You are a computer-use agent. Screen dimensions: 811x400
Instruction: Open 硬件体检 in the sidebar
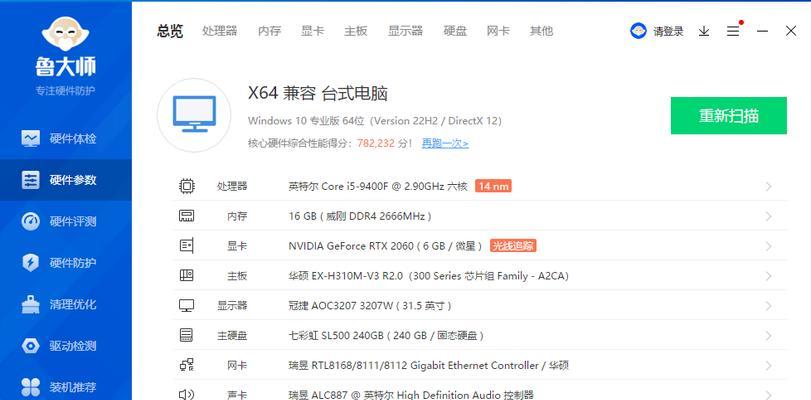pyautogui.click(x=66, y=139)
